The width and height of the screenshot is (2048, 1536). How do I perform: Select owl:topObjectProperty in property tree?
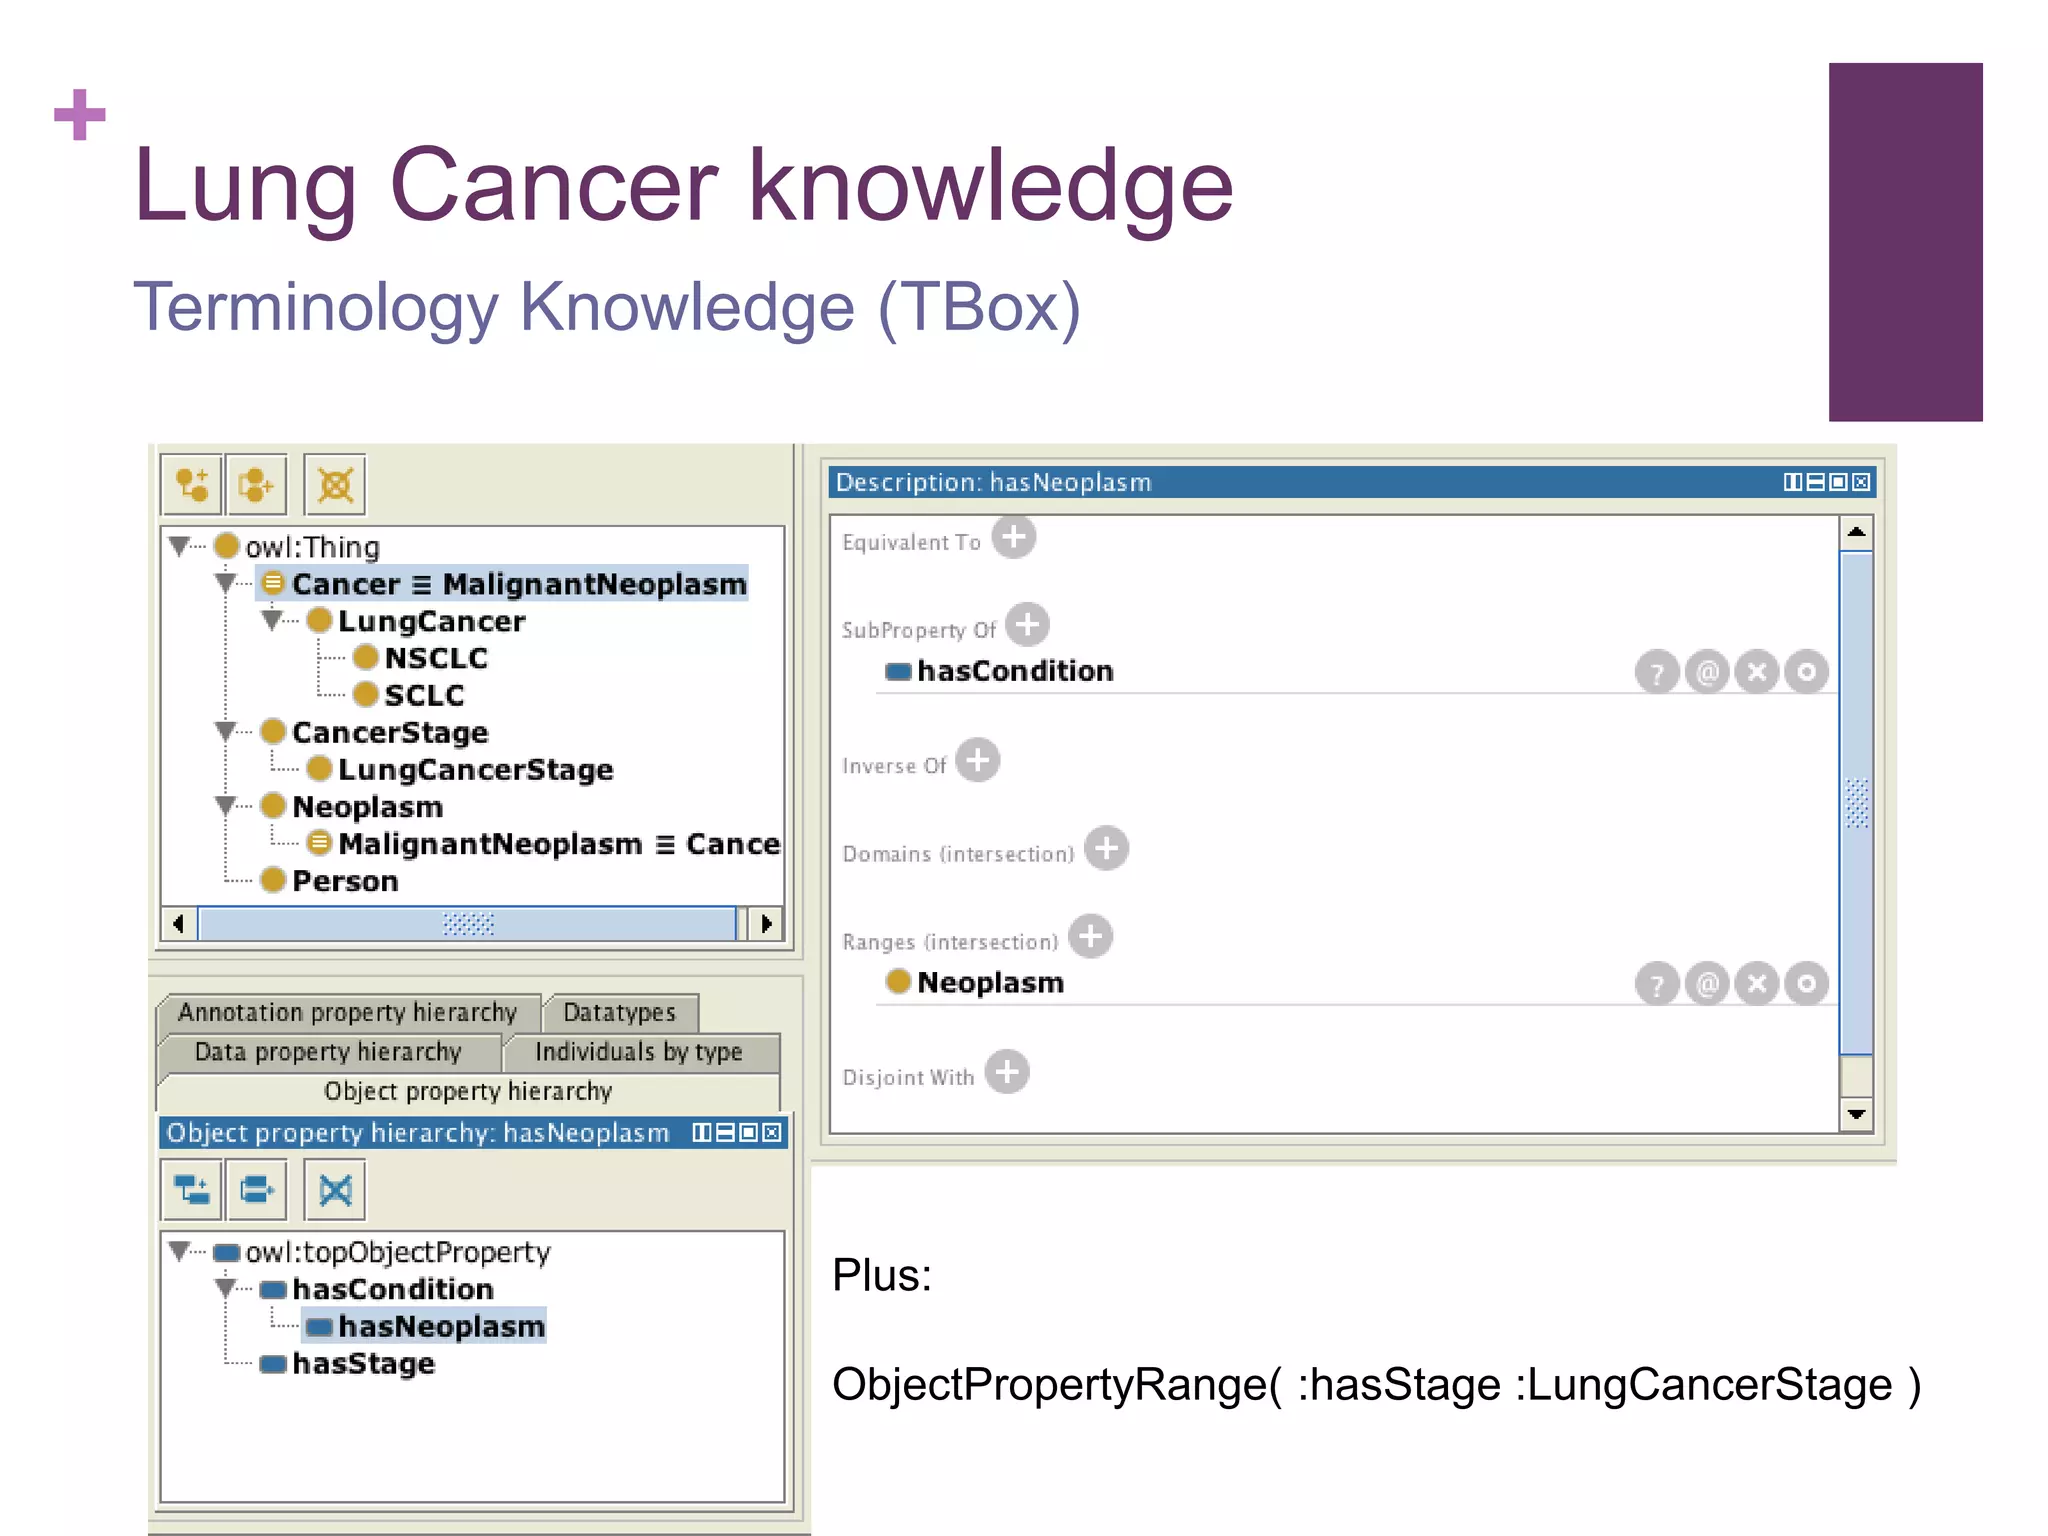383,1252
